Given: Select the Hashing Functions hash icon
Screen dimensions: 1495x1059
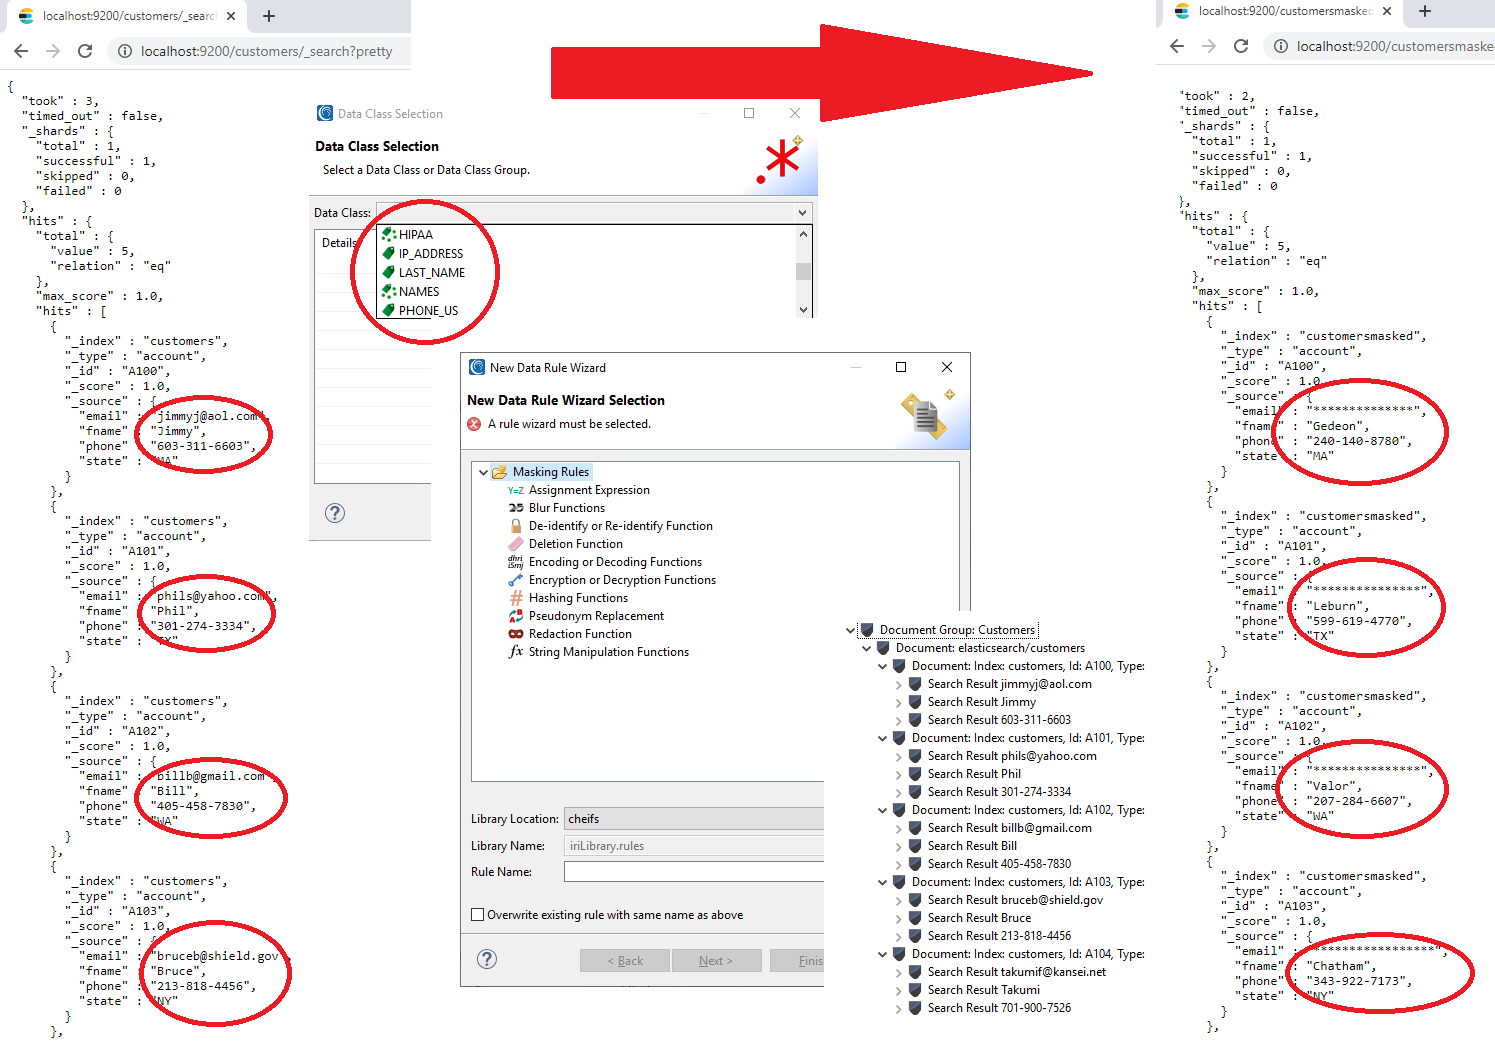Looking at the screenshot, I should pos(516,598).
